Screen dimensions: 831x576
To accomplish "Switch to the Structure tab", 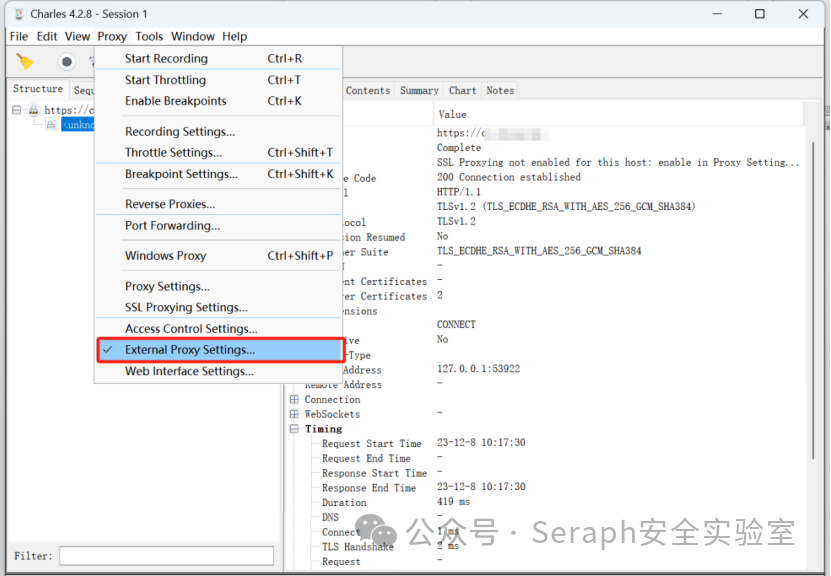I will [38, 88].
